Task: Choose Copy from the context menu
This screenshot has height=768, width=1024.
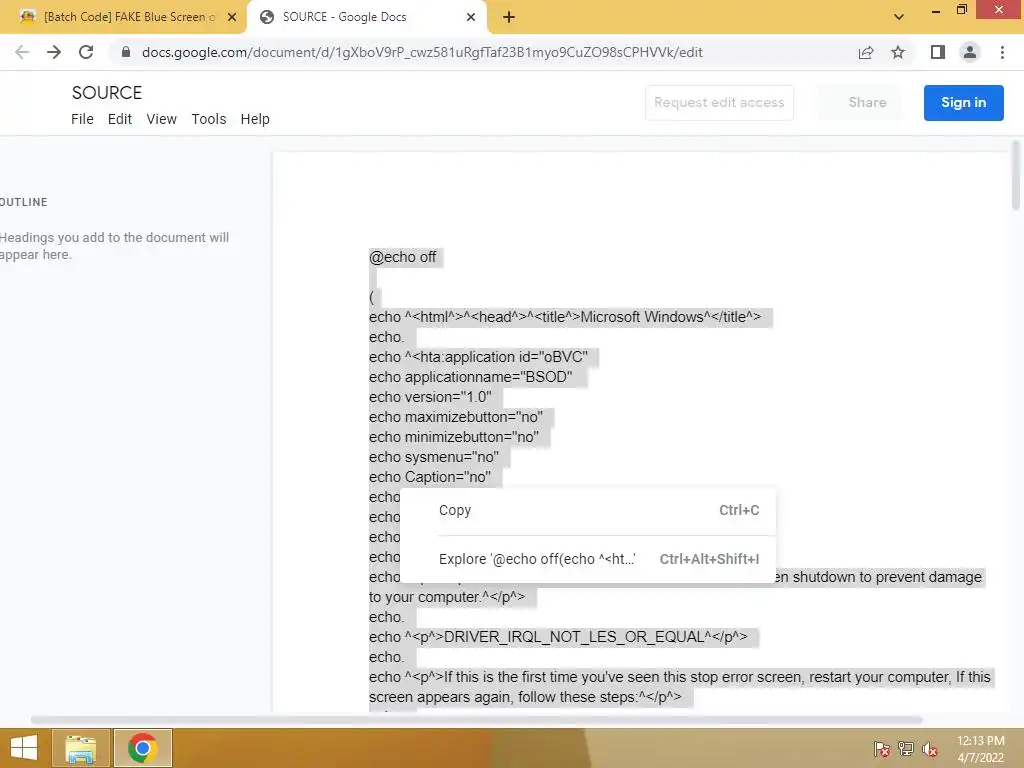Action: coord(588,510)
